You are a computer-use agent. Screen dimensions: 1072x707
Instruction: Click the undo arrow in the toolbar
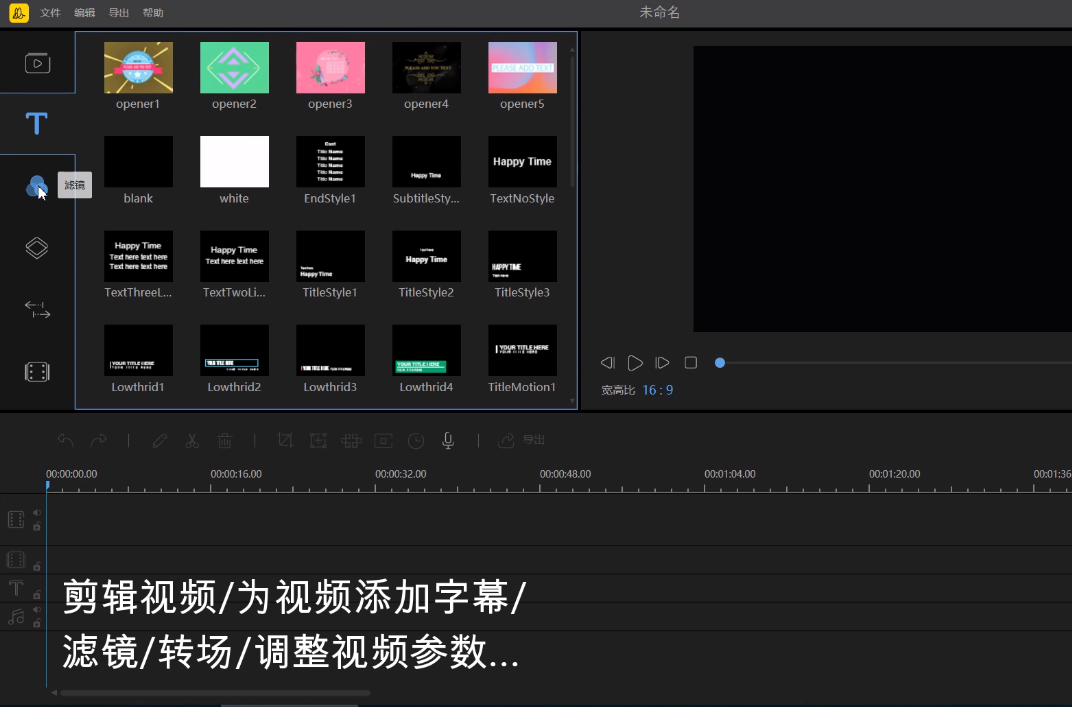click(65, 440)
